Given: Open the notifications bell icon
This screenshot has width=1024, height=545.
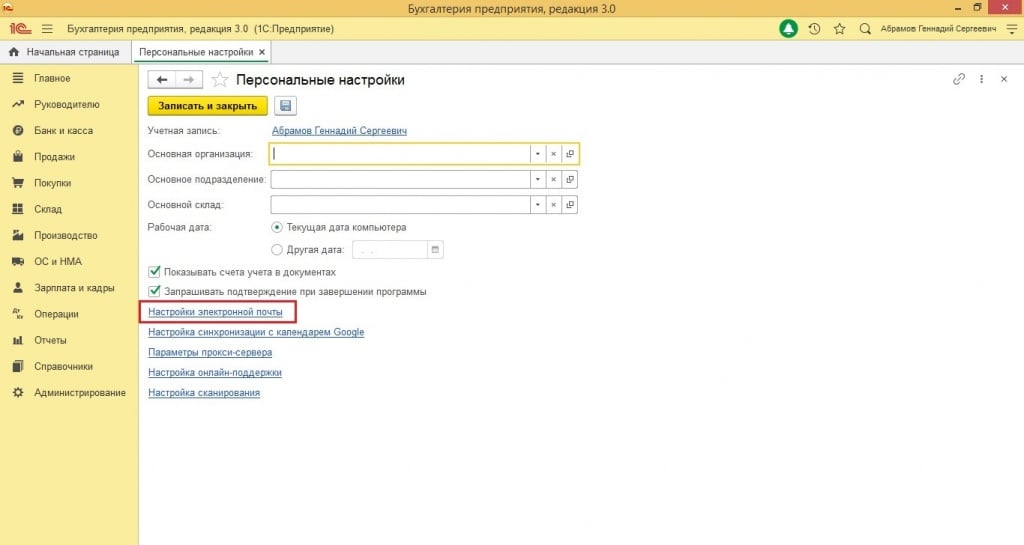Looking at the screenshot, I should [789, 29].
